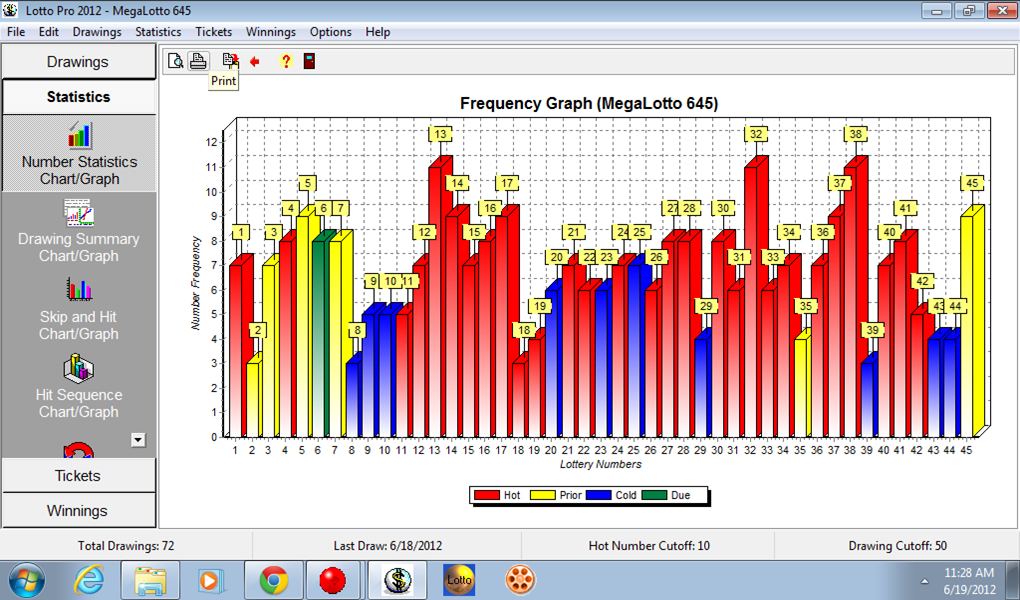Click 'Drawing Cutoff: 50' status entry
The width and height of the screenshot is (1020, 600).
point(898,546)
